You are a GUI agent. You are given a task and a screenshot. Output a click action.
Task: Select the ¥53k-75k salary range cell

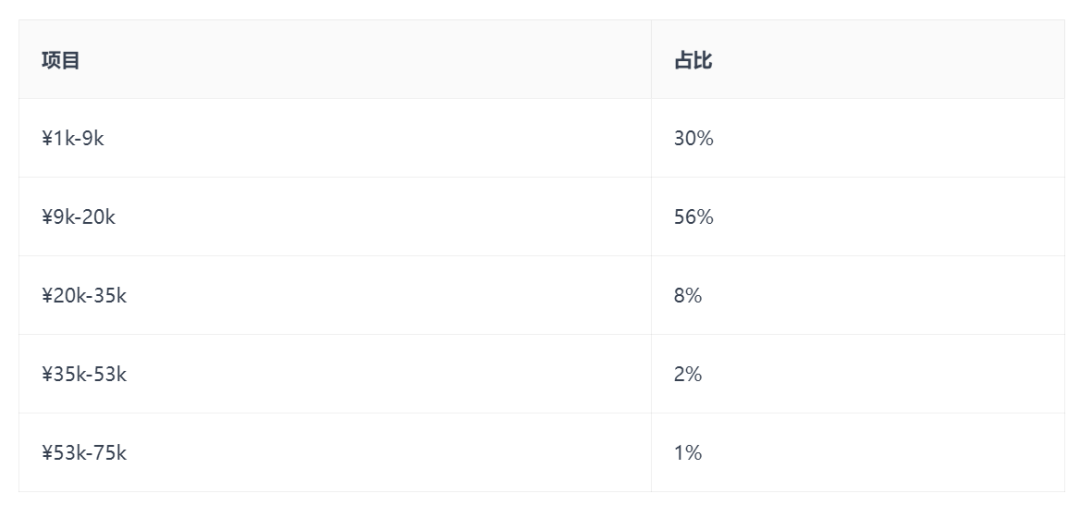tap(335, 452)
